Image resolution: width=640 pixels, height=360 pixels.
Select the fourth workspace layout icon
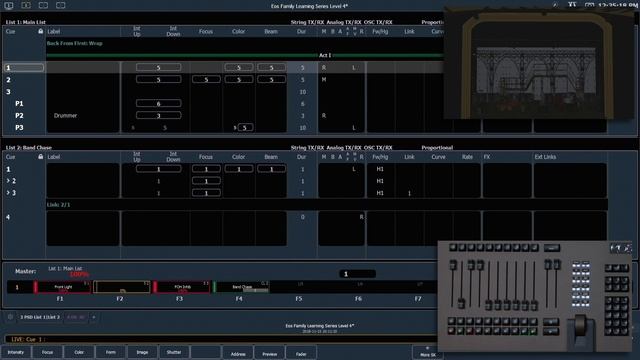click(x=60, y=5)
